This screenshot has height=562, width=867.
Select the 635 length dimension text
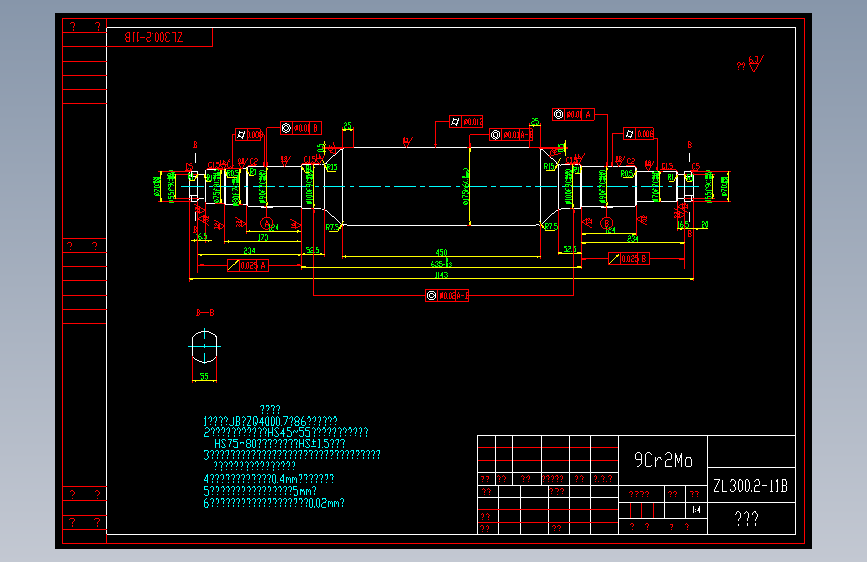pos(441,264)
